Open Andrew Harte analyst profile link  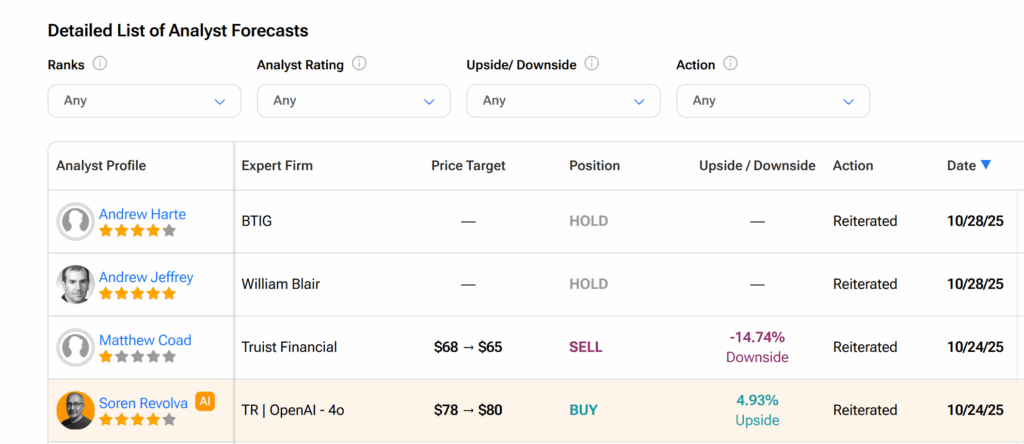click(142, 214)
